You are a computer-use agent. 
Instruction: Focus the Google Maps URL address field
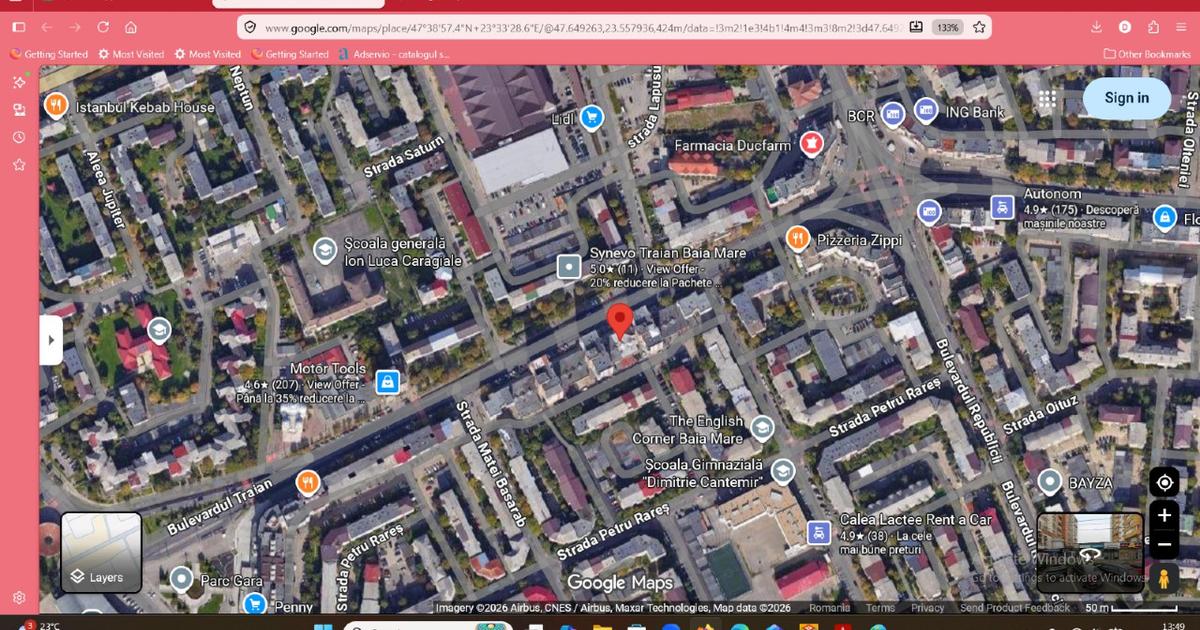click(x=583, y=28)
